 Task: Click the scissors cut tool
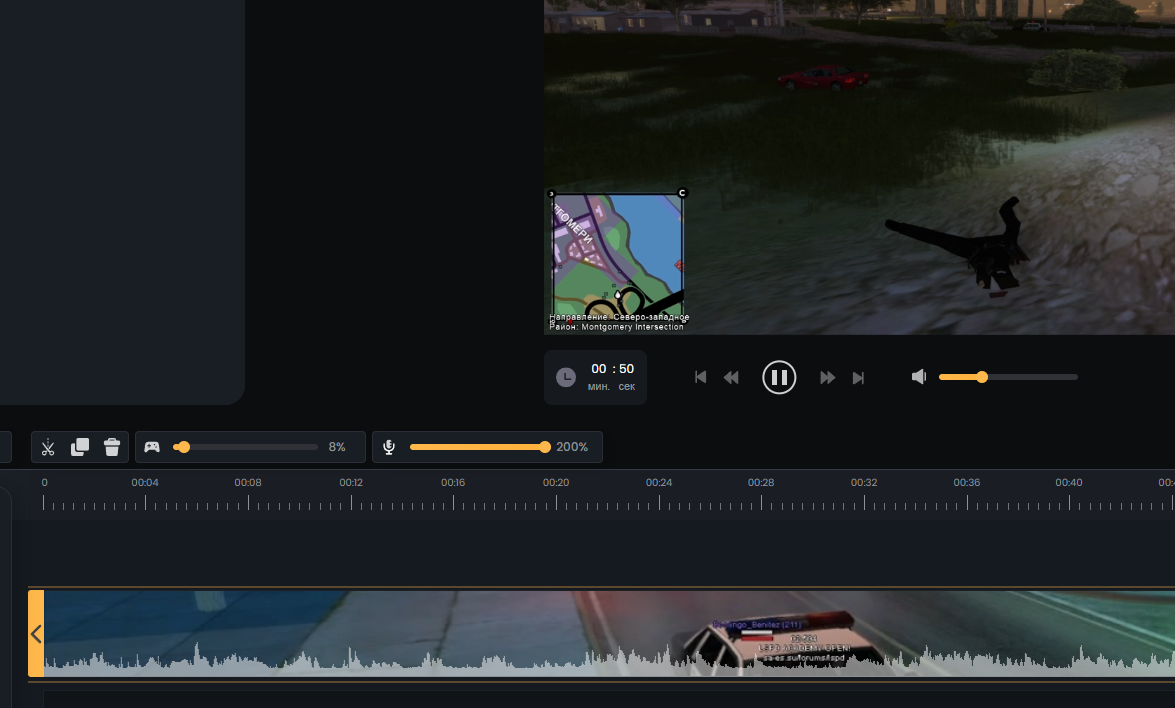[x=47, y=447]
